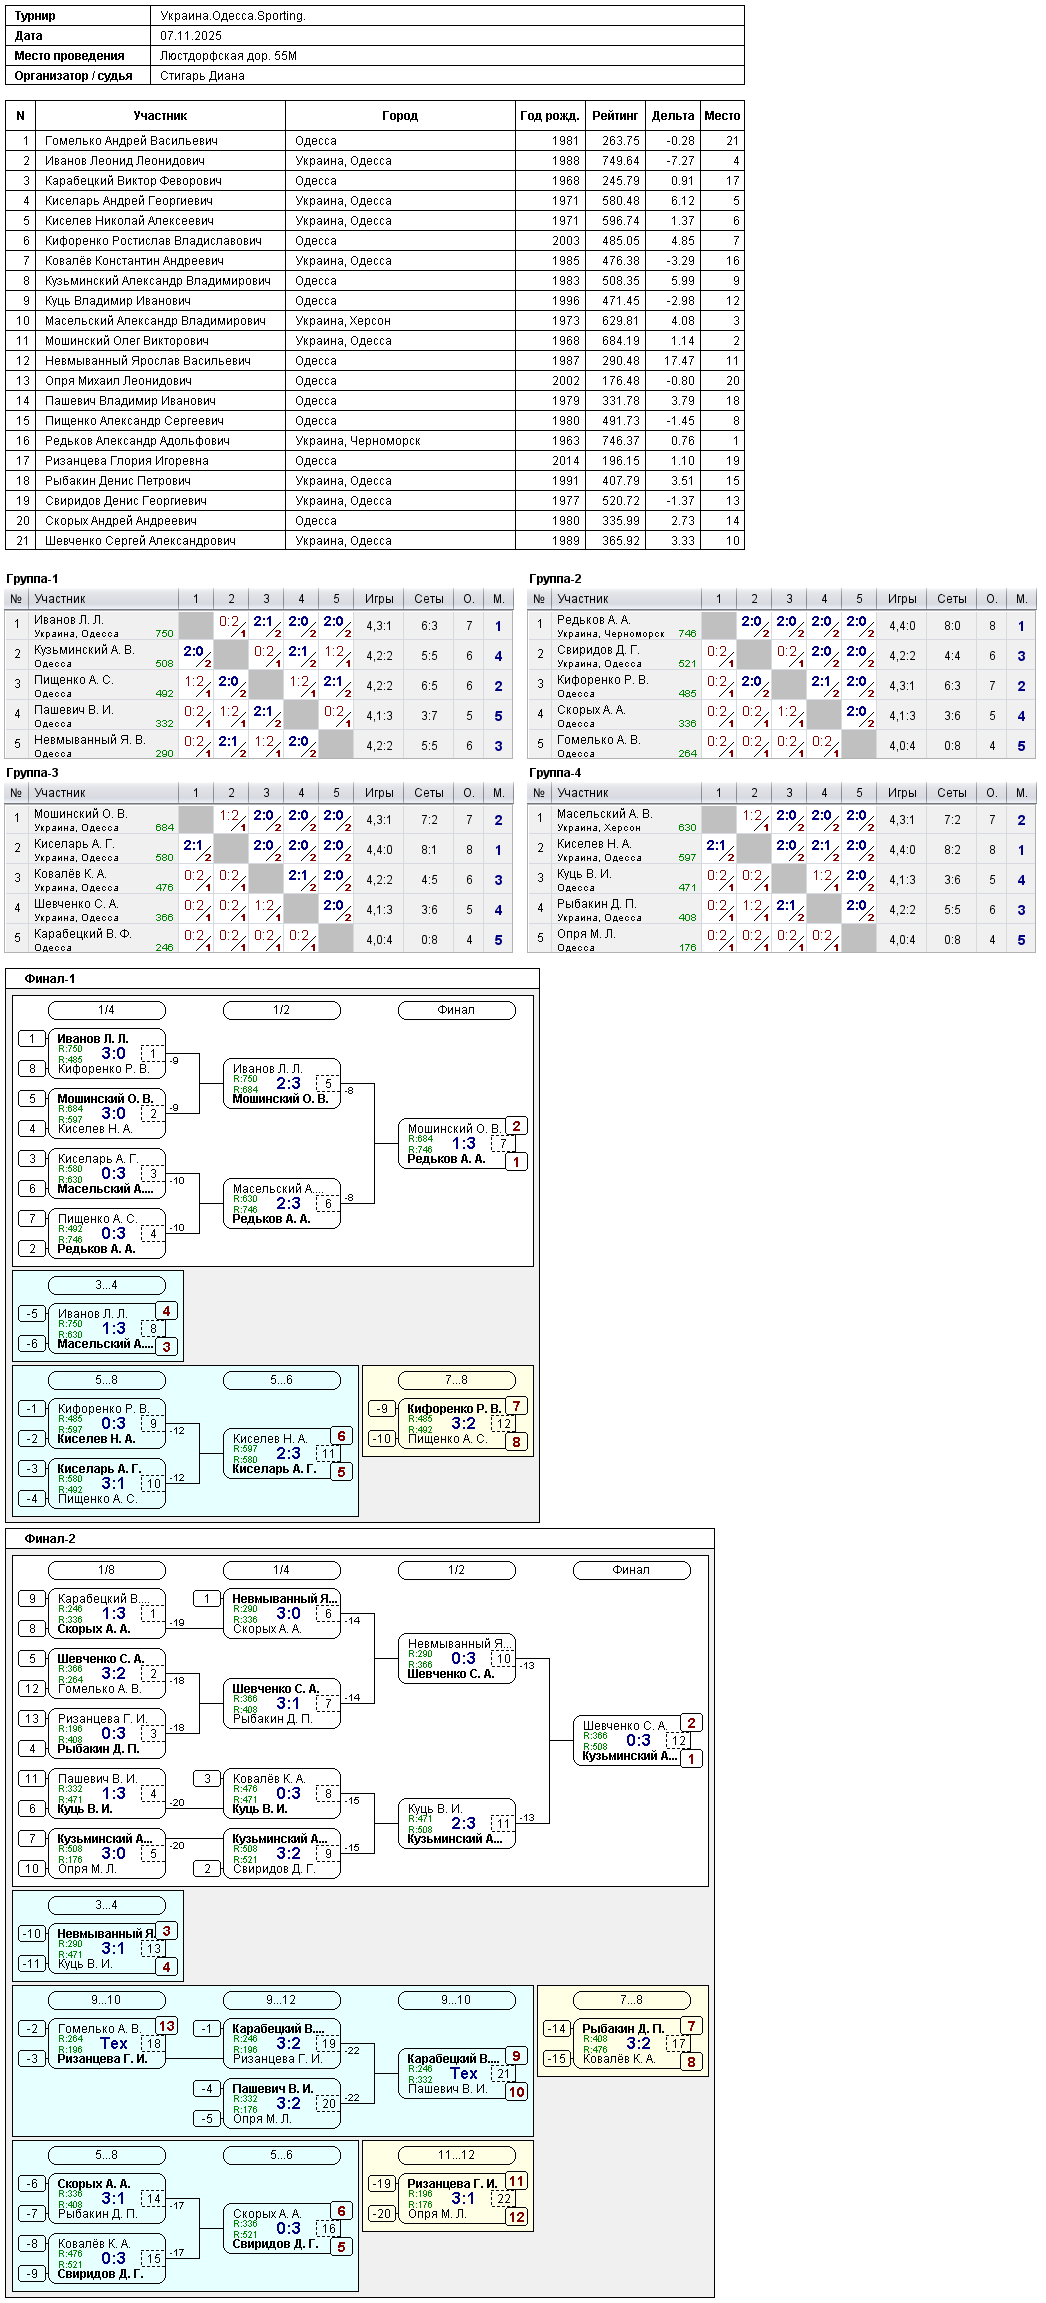Click place badge 2 next to Мошинский О. В.
Screen dimensions: 1046x2303
516,1126
